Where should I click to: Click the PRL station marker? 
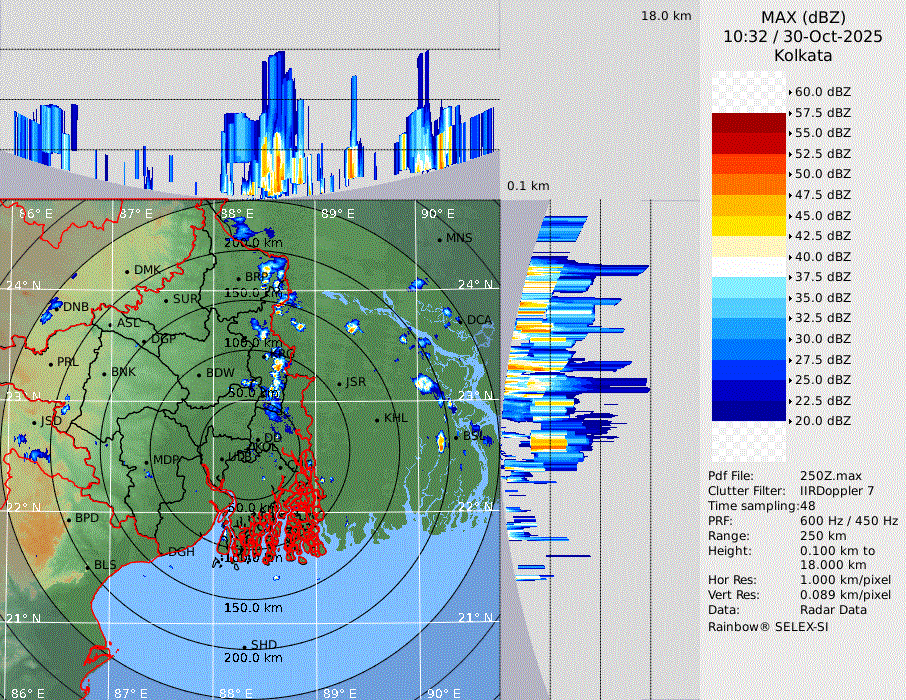point(50,362)
